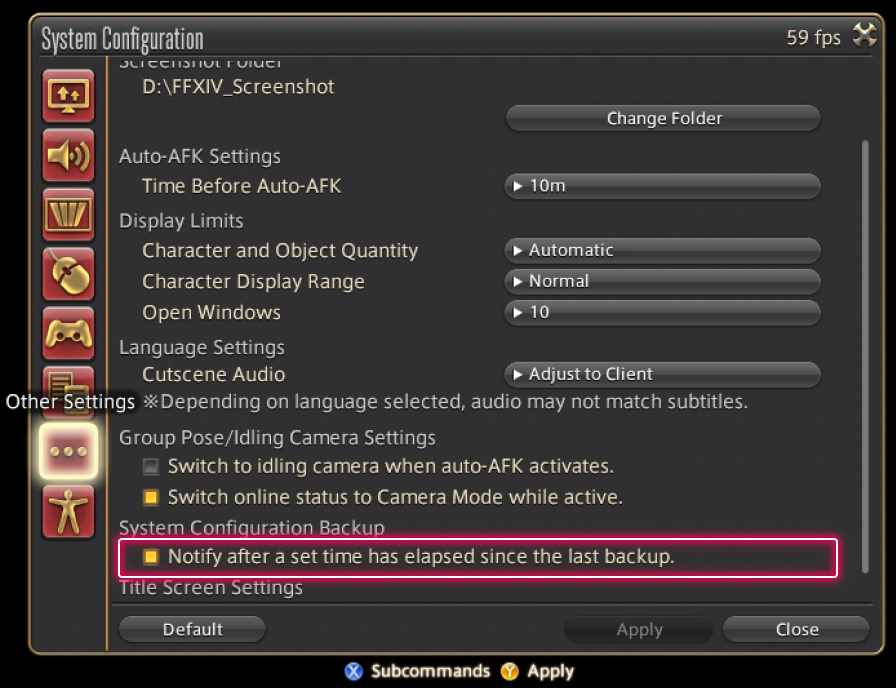Open the Accessibility Settings person icon

[x=68, y=511]
